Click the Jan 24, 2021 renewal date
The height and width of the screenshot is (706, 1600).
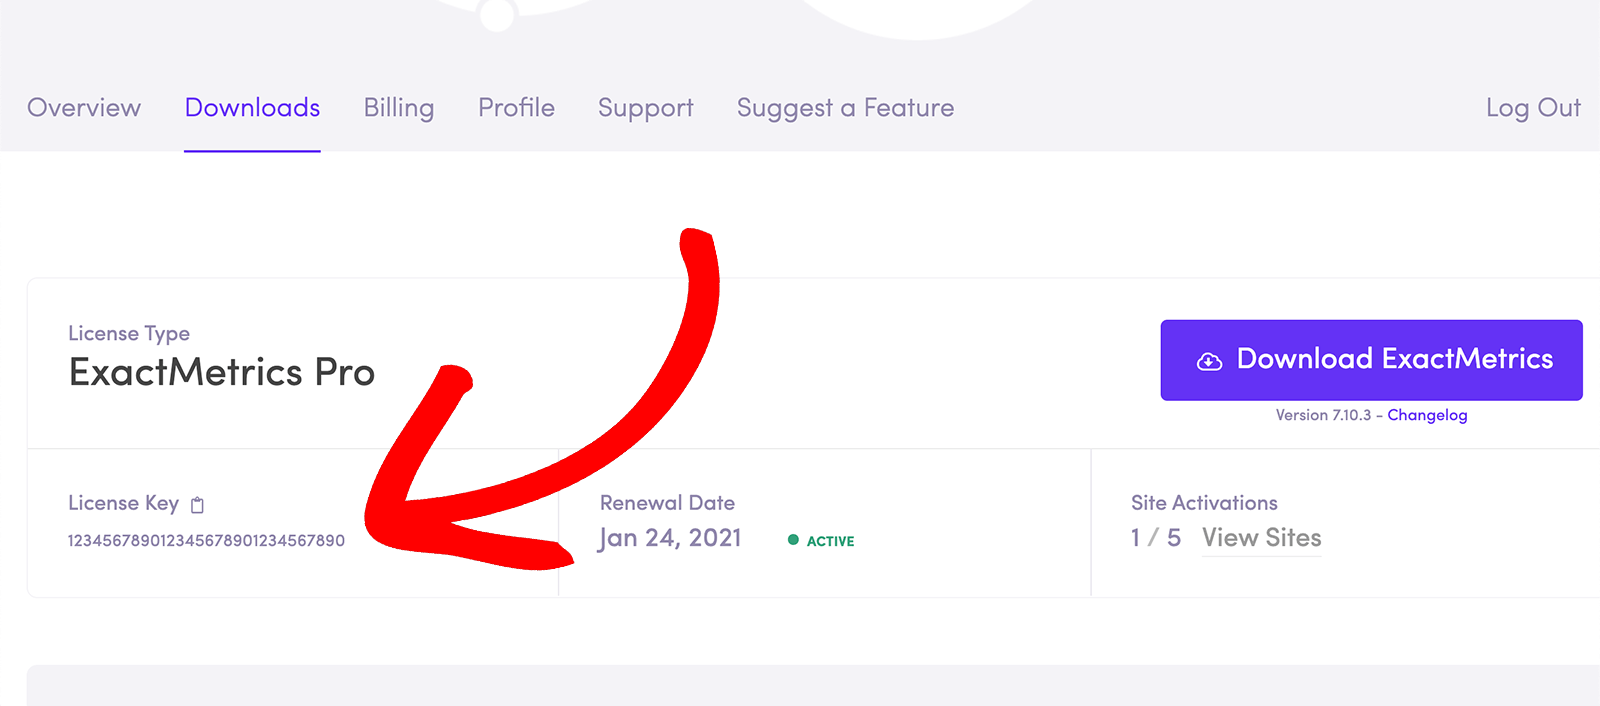[x=670, y=538]
